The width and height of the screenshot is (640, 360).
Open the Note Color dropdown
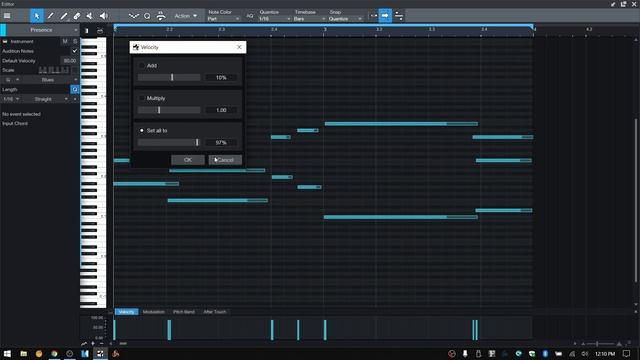tap(223, 19)
